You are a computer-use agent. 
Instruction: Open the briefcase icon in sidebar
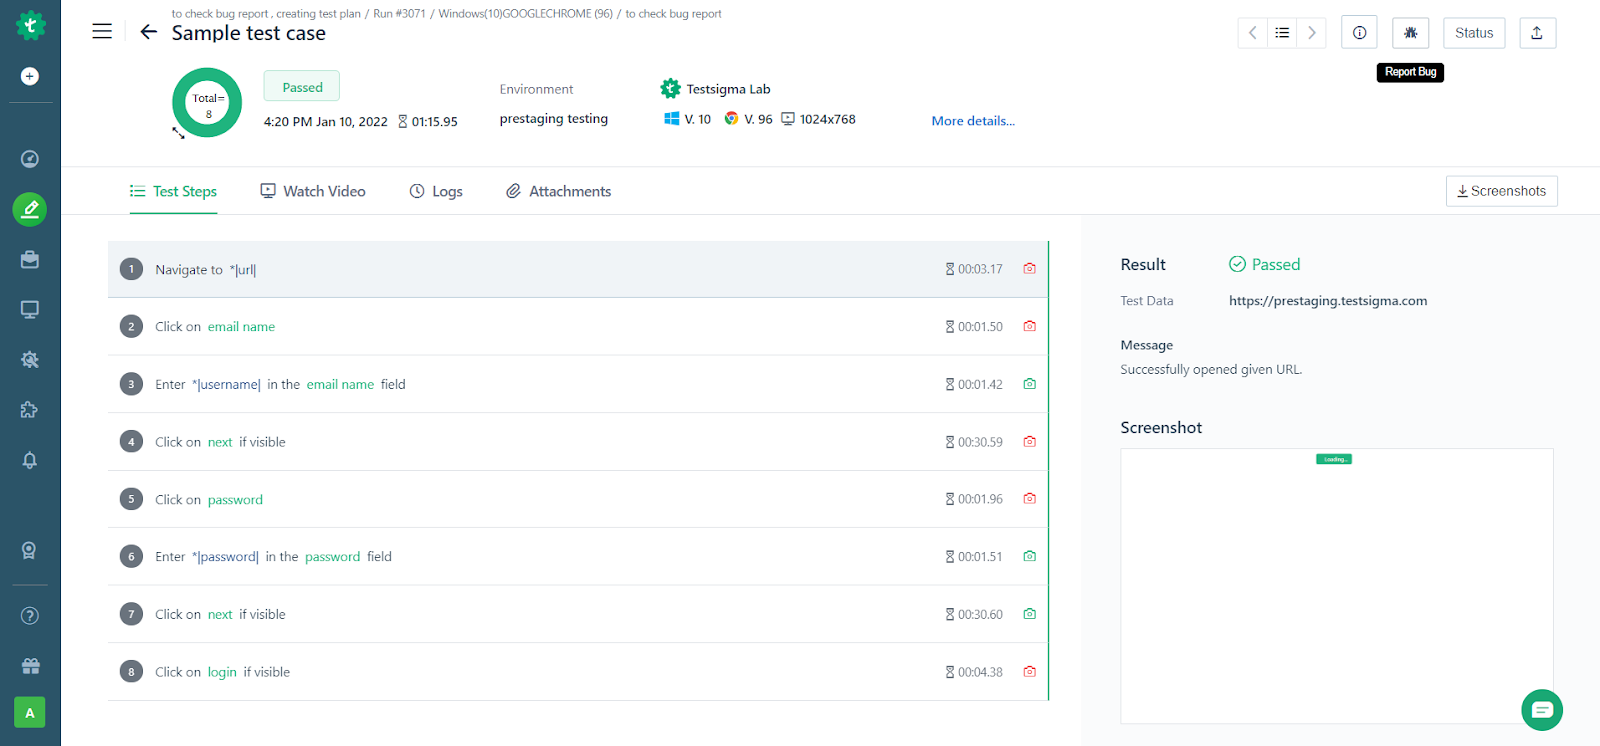30,259
